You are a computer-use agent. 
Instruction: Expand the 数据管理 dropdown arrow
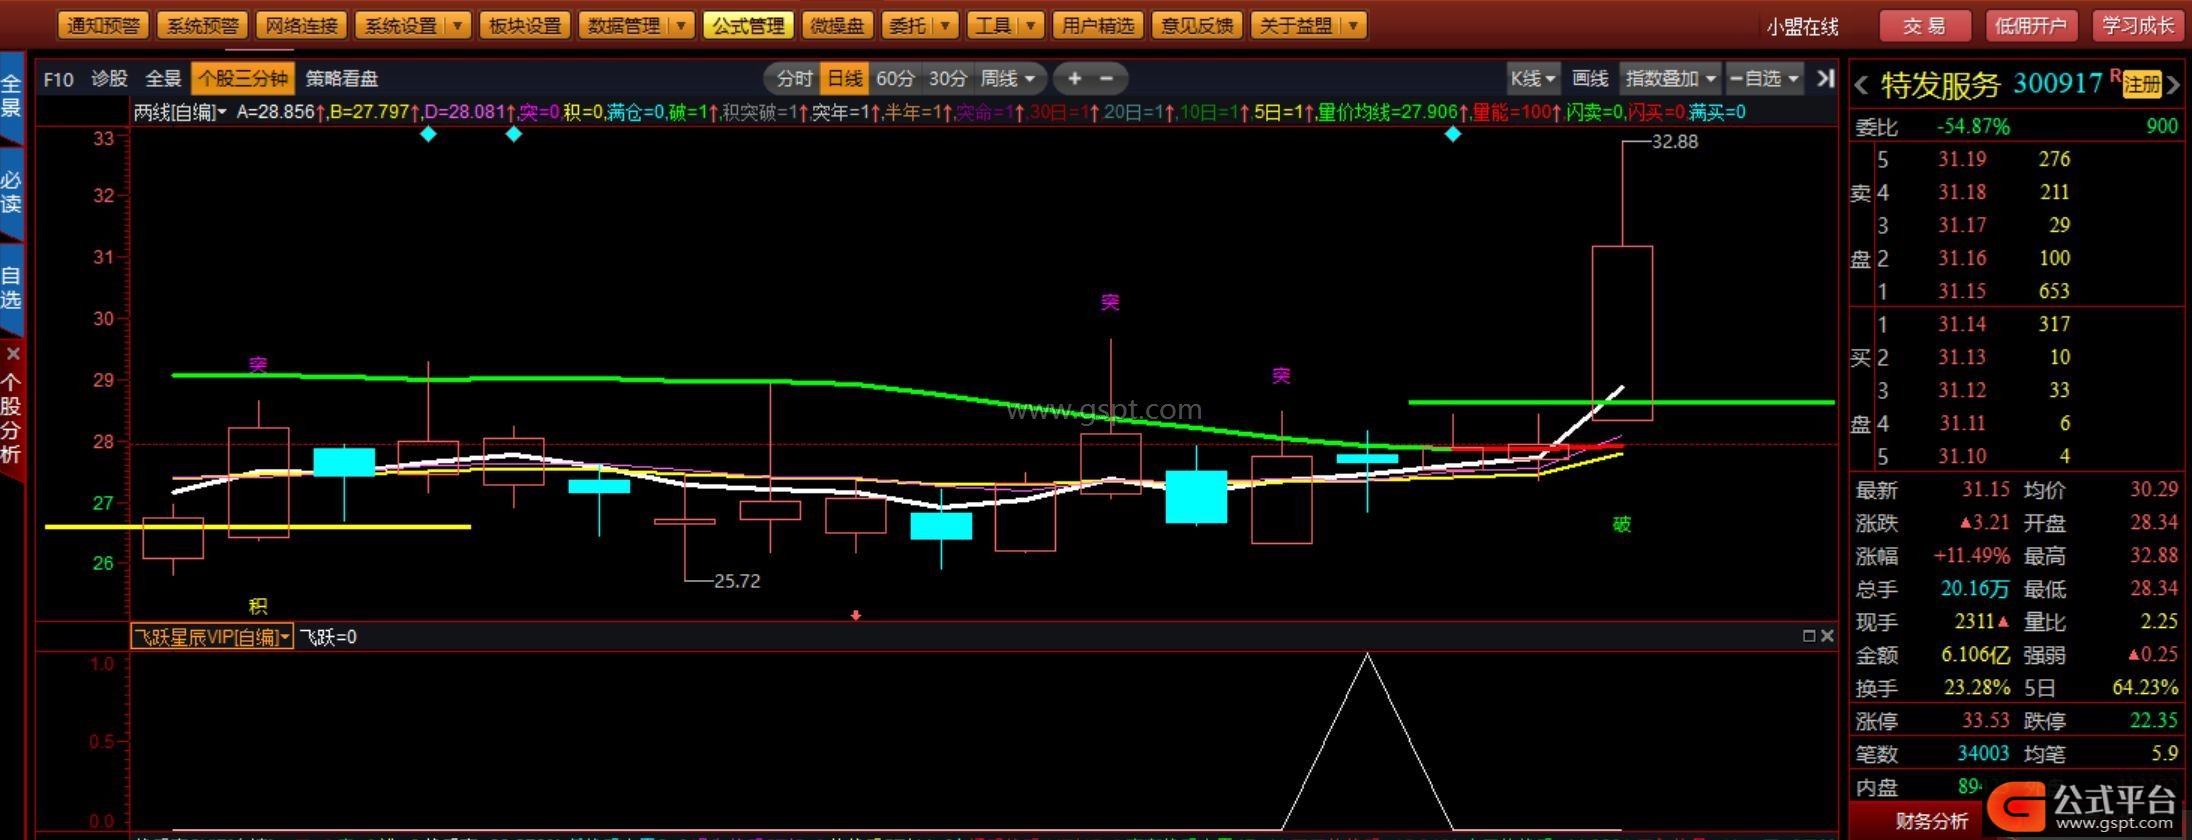(681, 26)
